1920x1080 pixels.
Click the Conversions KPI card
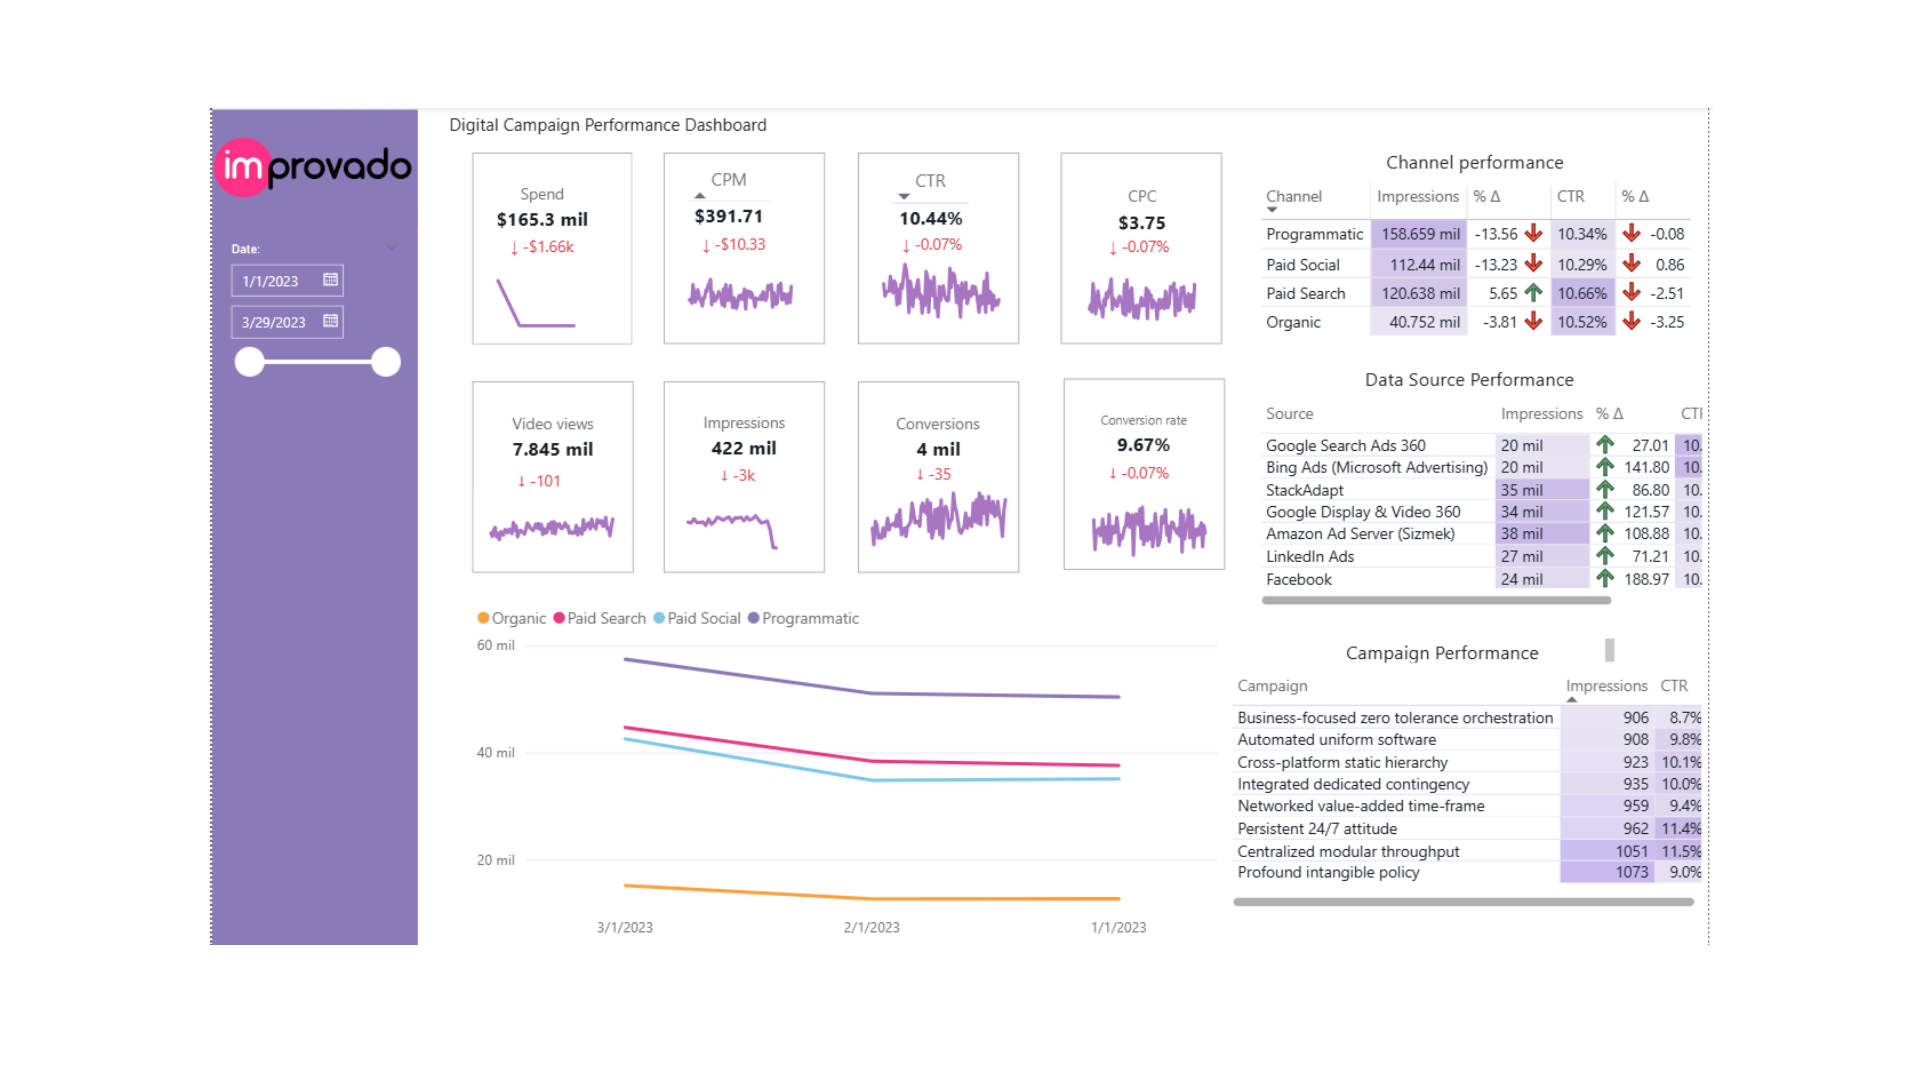[x=937, y=477]
